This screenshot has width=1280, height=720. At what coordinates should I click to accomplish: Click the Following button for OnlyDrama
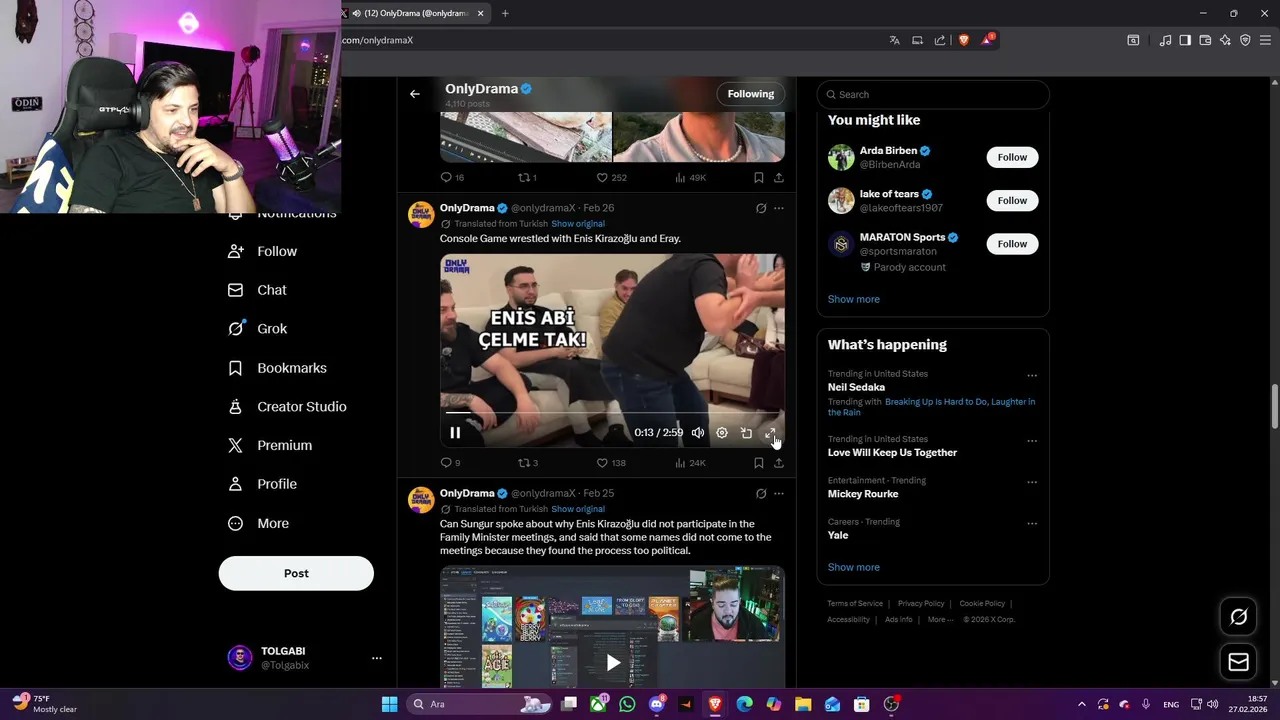tap(751, 94)
